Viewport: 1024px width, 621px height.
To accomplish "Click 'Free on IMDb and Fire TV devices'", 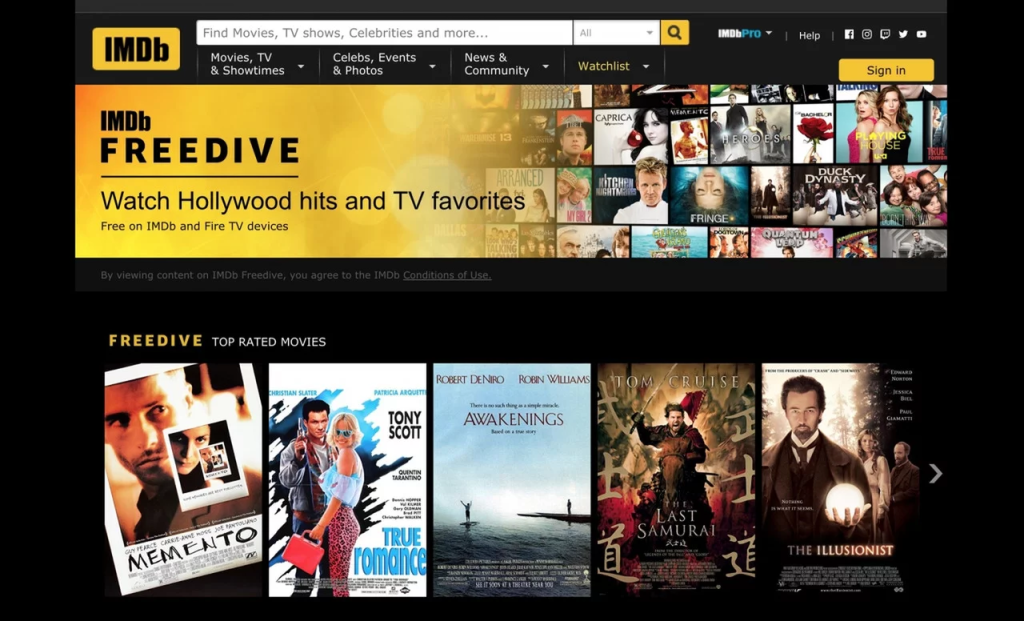I will pyautogui.click(x=194, y=226).
